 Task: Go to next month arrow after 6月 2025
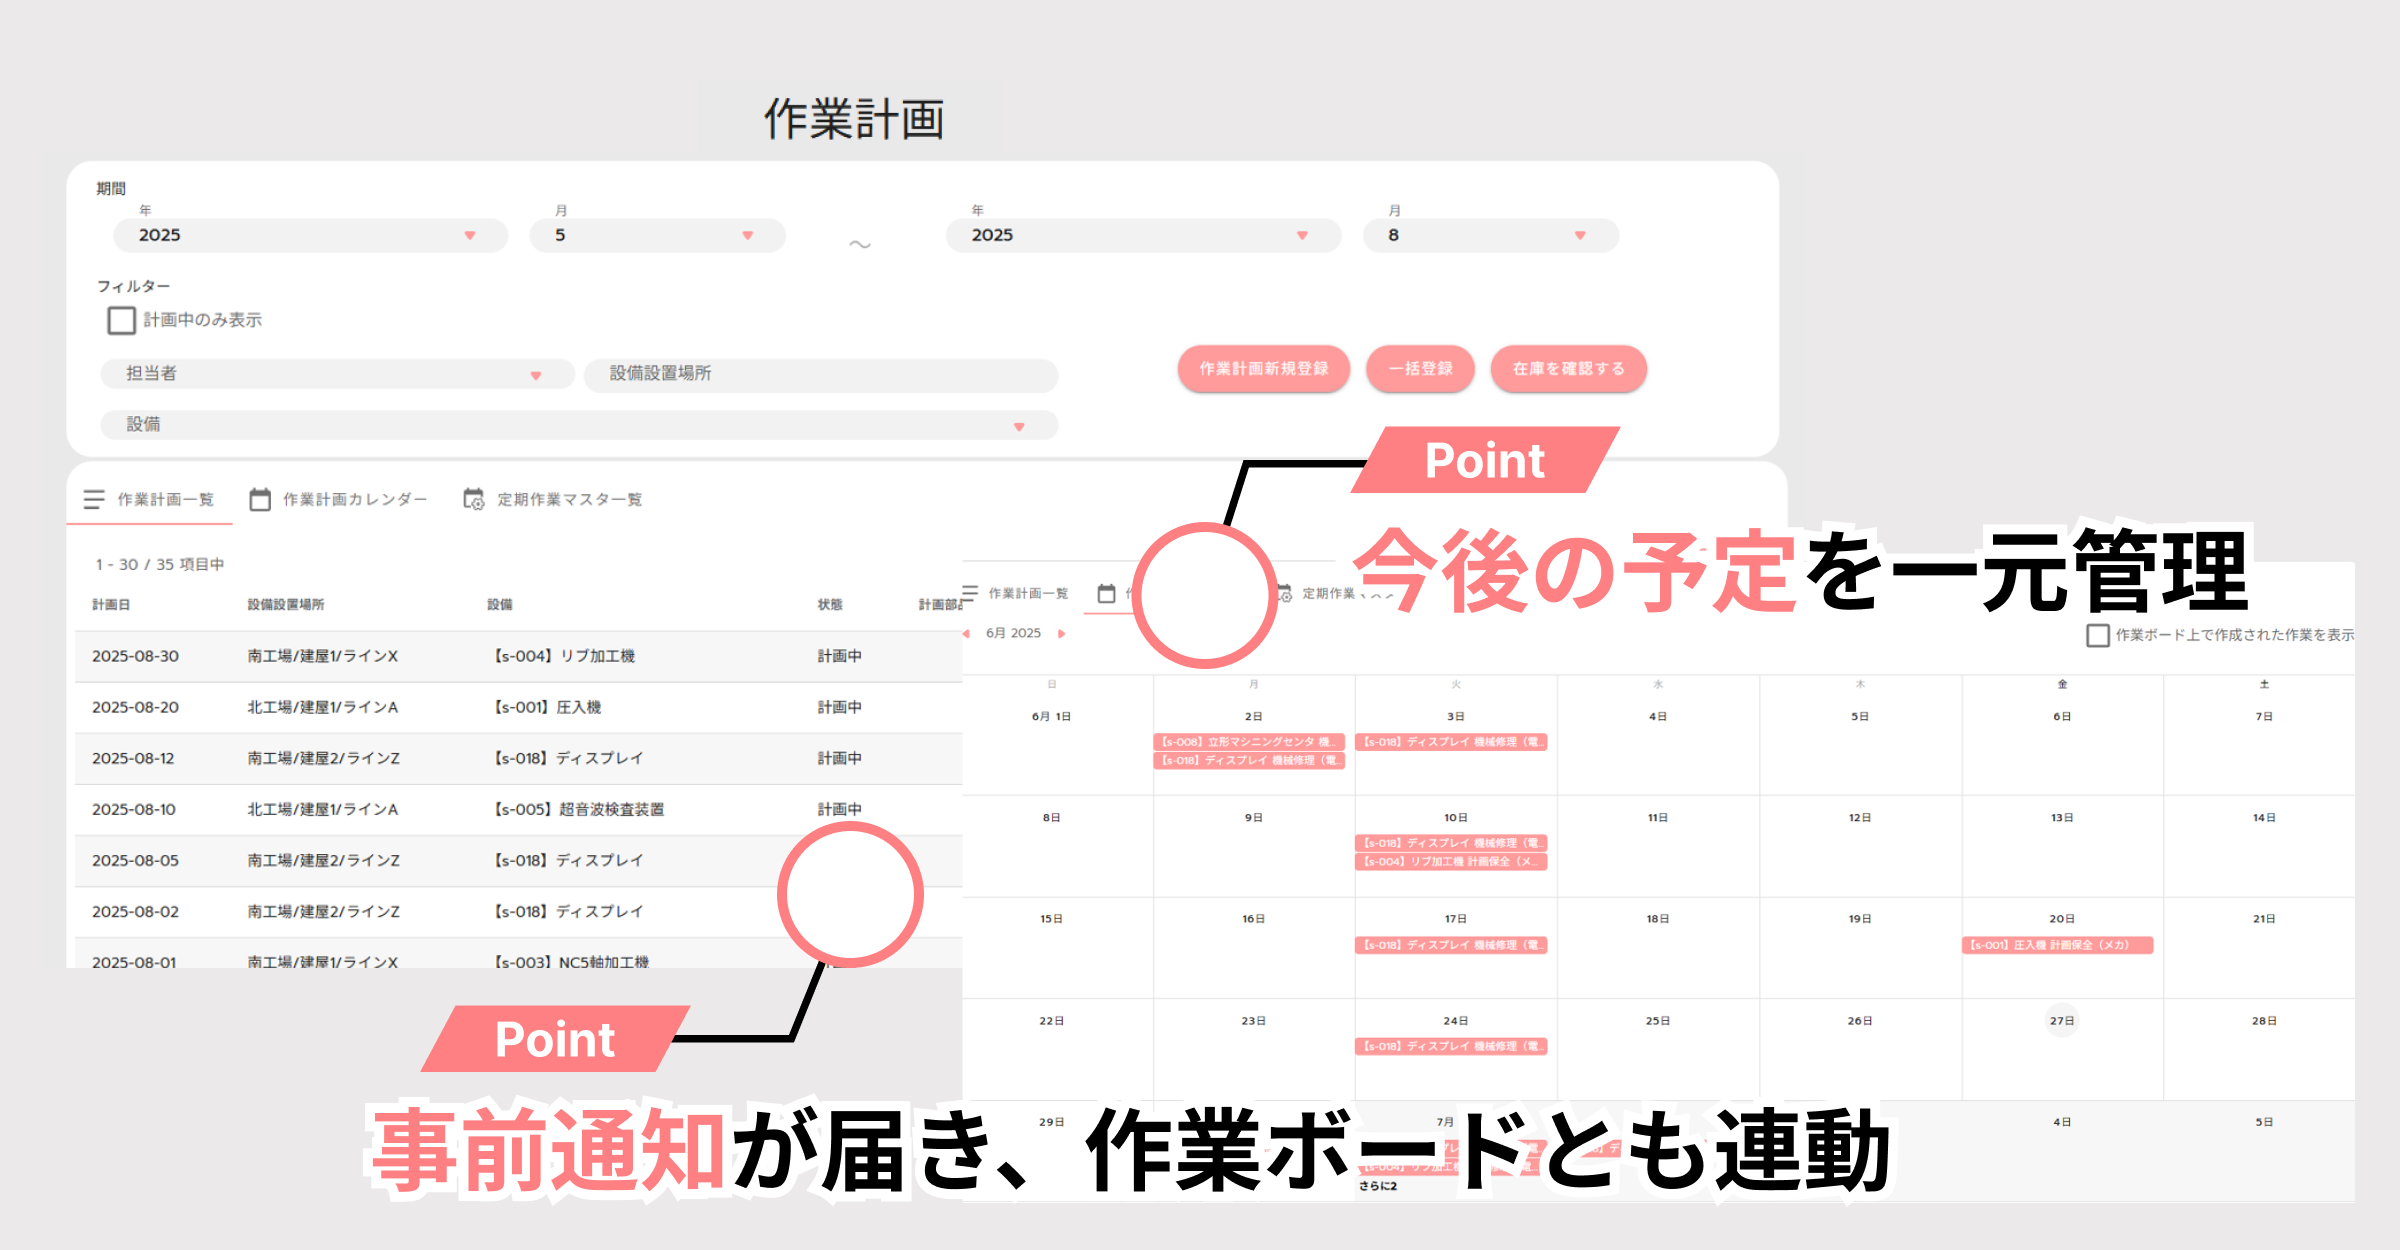tap(1061, 633)
